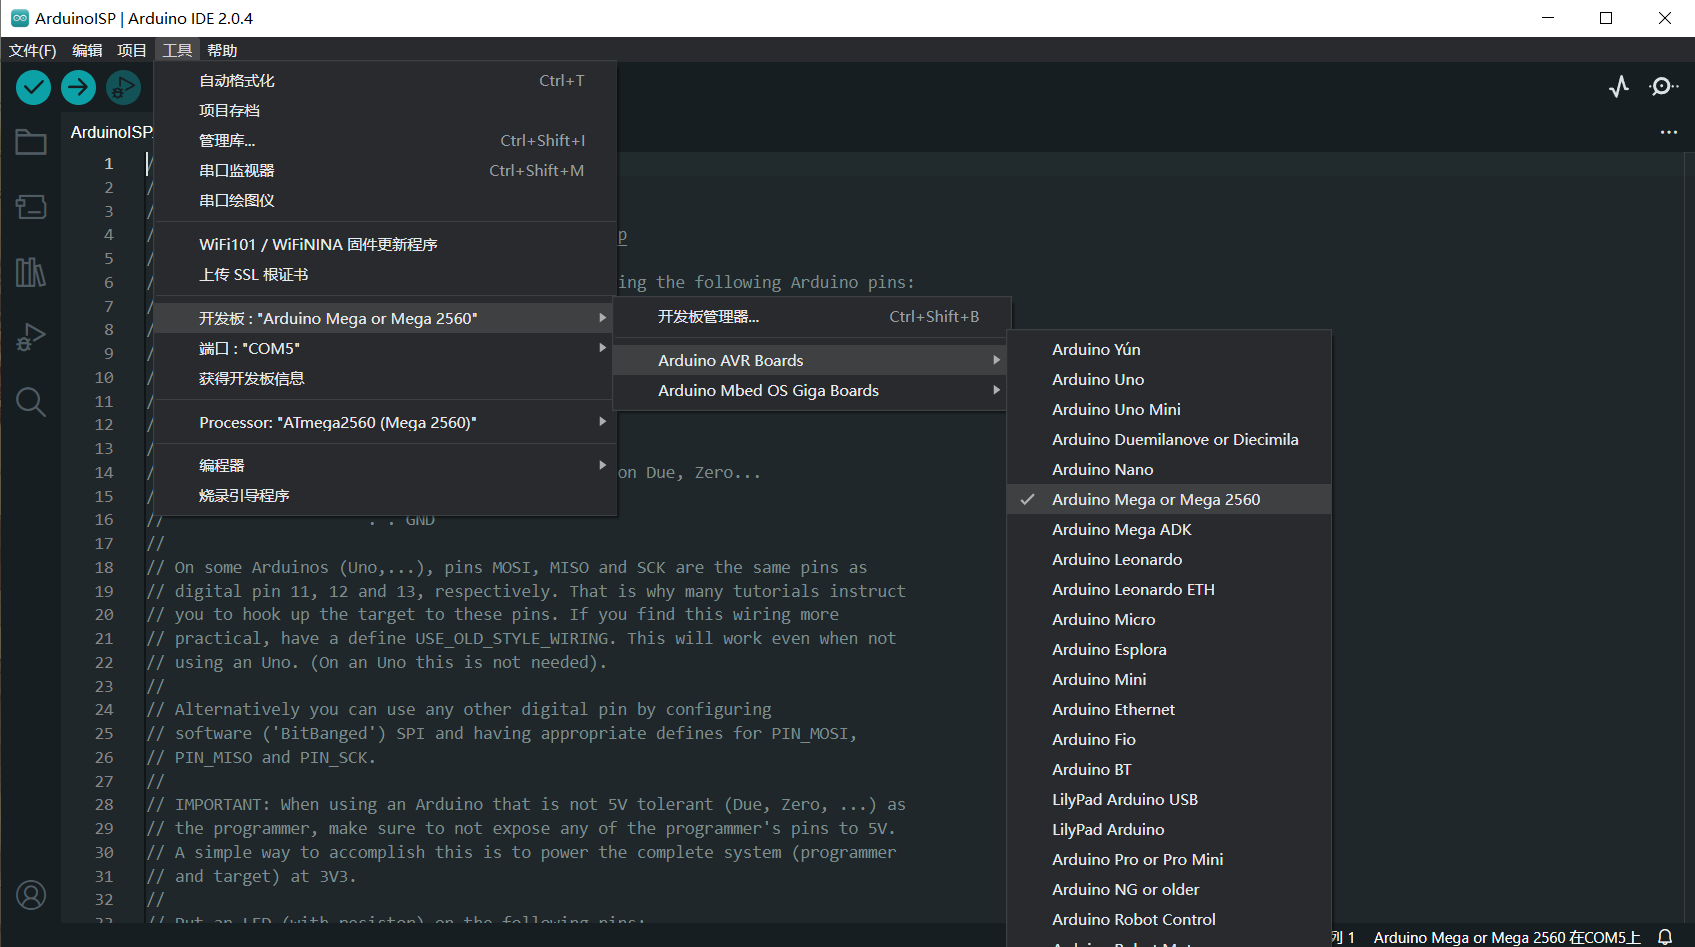
Task: Select Arduino Esplora board
Action: (1169, 649)
